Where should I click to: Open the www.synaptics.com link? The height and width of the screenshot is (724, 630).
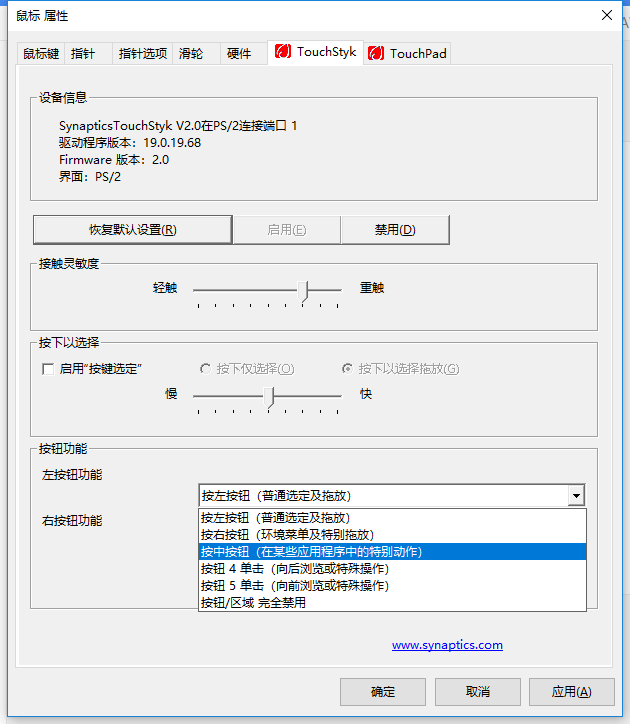click(x=447, y=645)
